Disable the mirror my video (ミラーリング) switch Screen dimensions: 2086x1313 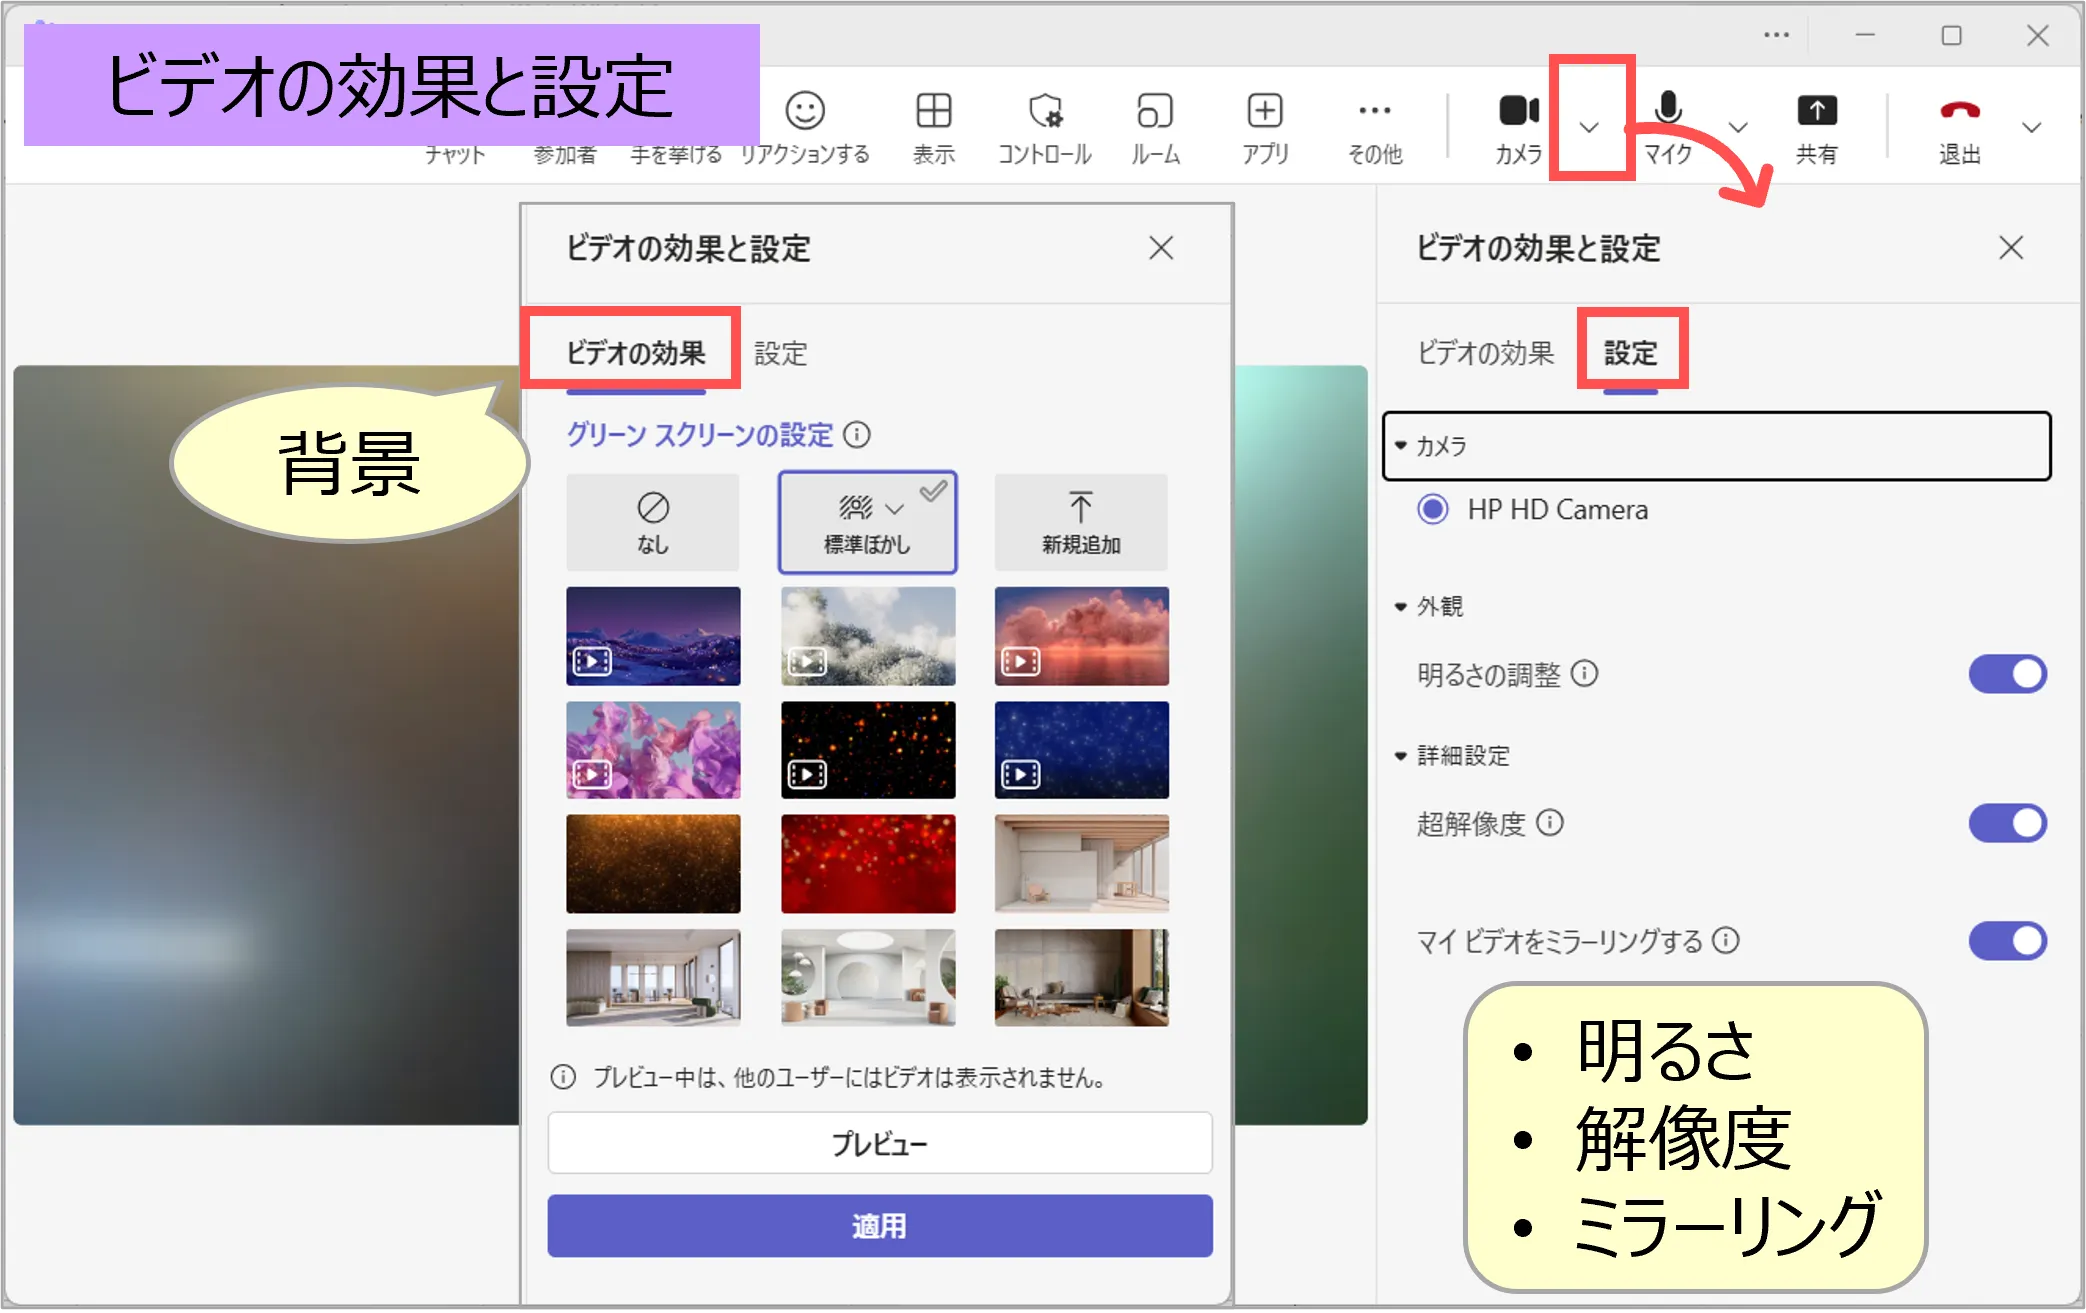click(x=2007, y=941)
